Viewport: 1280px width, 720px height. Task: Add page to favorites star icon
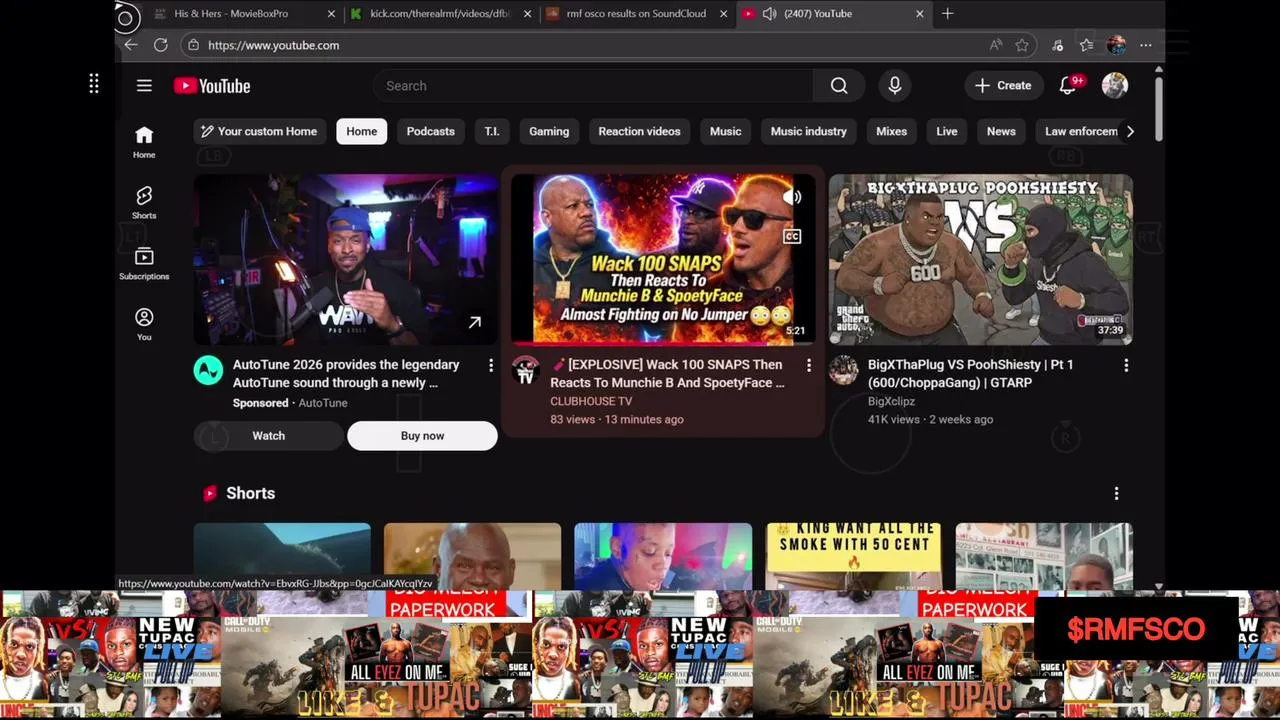pyautogui.click(x=1022, y=45)
